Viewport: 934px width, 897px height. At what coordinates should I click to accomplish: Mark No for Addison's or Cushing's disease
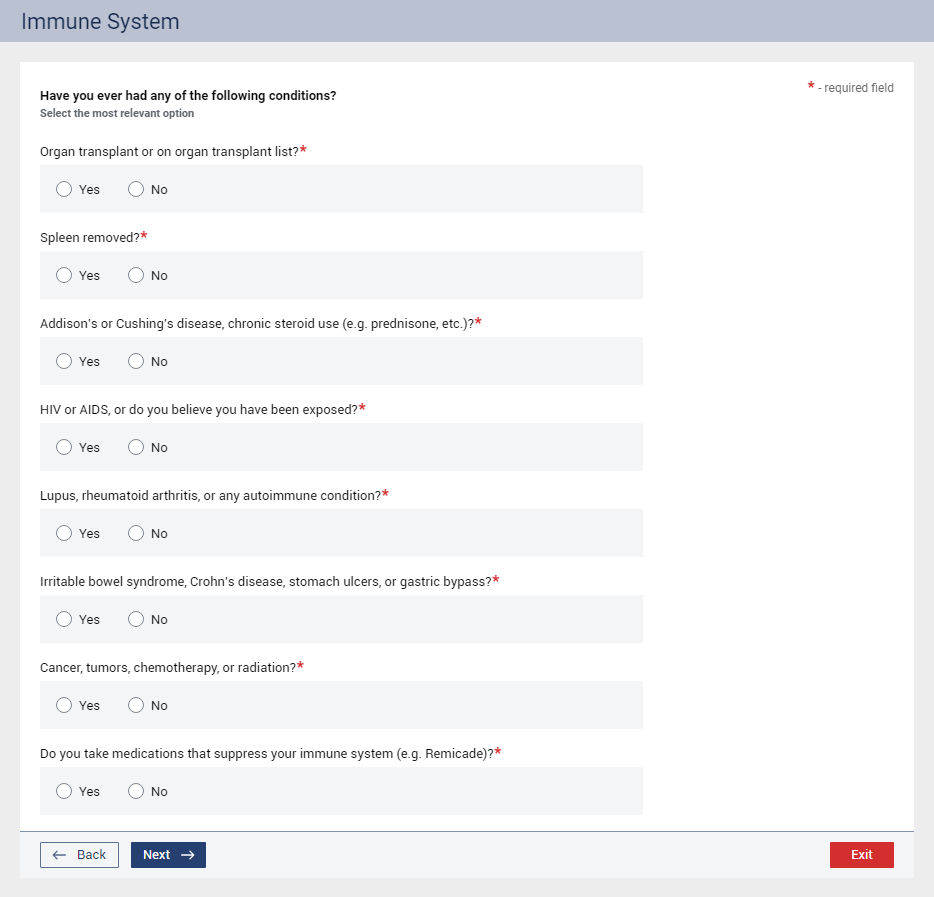(136, 361)
